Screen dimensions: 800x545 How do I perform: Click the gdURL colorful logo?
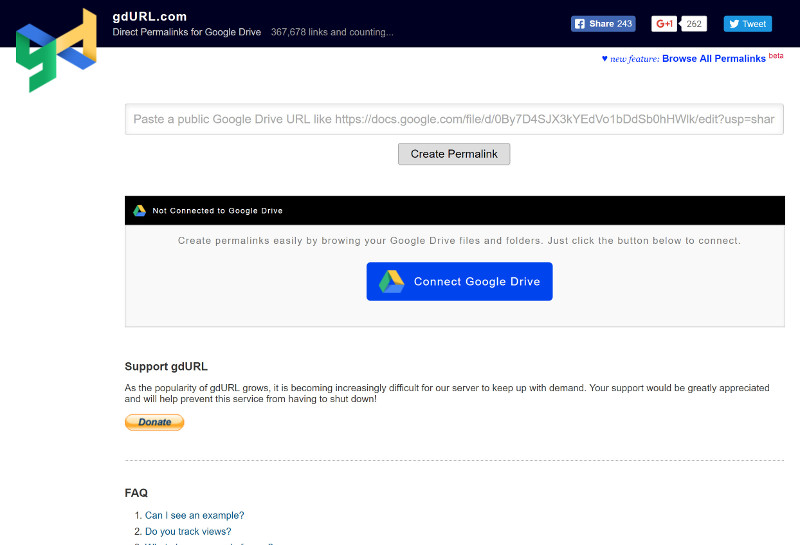pos(56,50)
